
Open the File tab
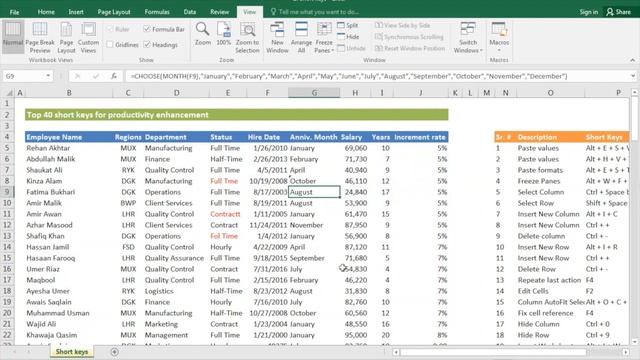14,12
